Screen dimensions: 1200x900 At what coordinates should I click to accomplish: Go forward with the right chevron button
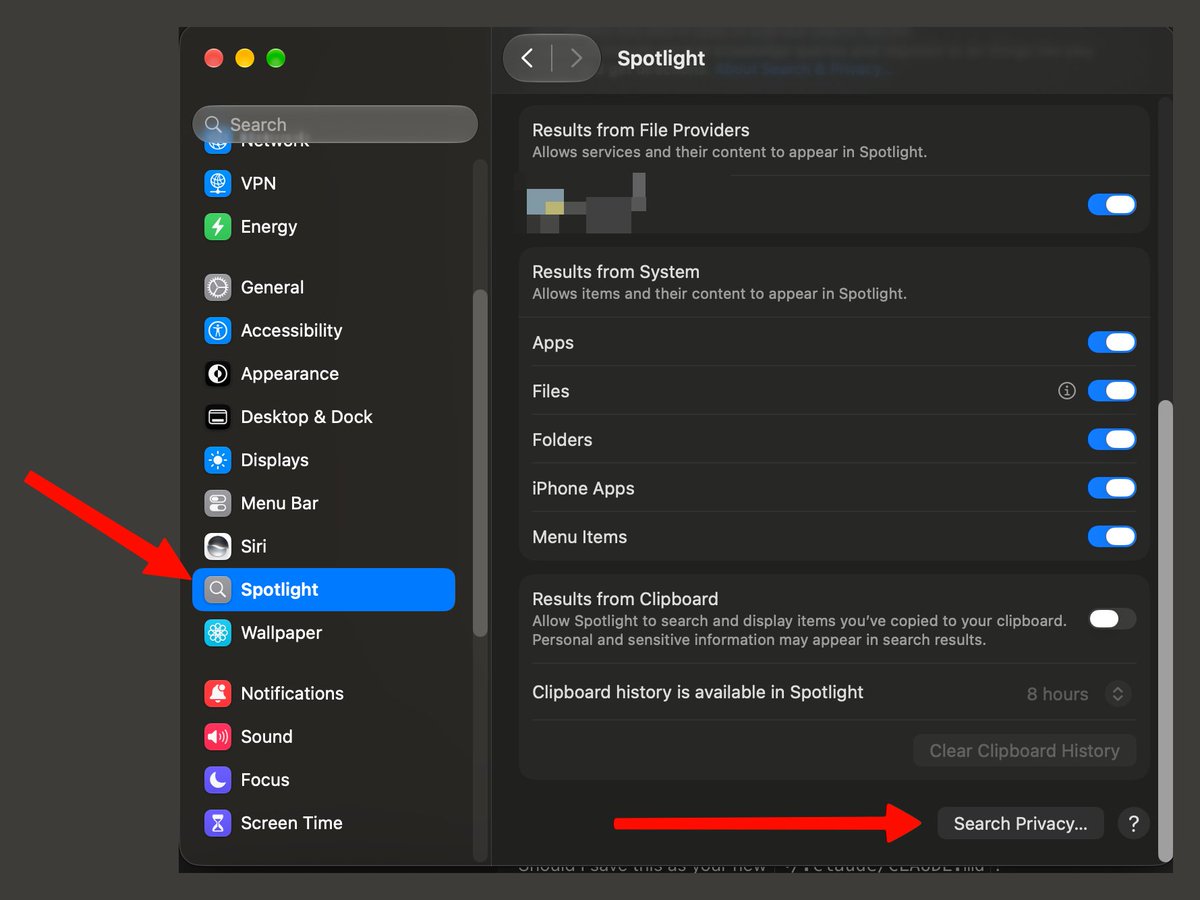(576, 58)
